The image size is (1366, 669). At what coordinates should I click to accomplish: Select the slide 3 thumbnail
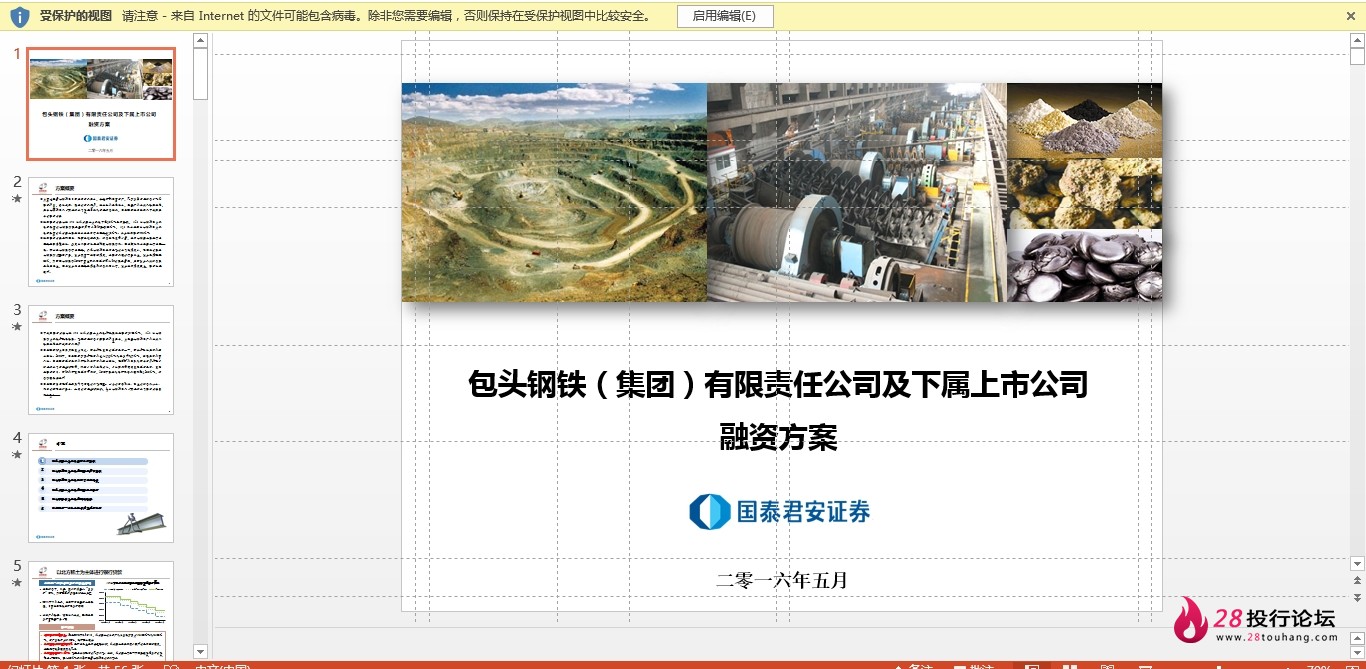[x=101, y=360]
